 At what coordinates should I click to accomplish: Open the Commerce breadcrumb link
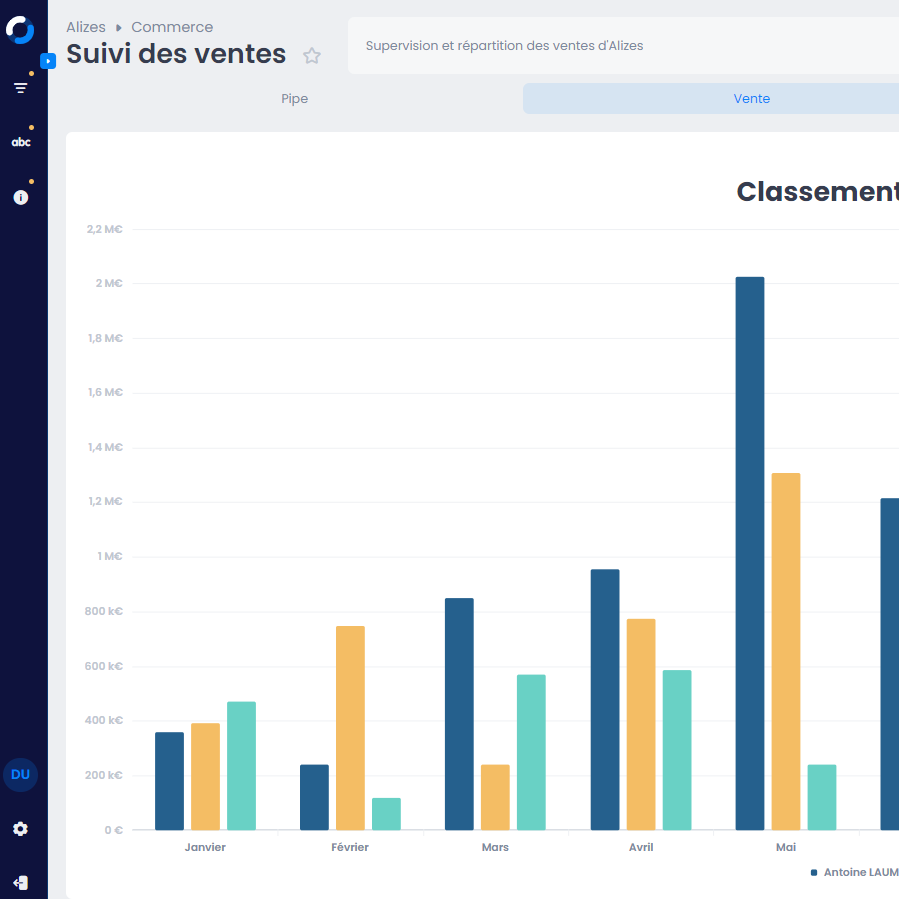click(x=172, y=27)
